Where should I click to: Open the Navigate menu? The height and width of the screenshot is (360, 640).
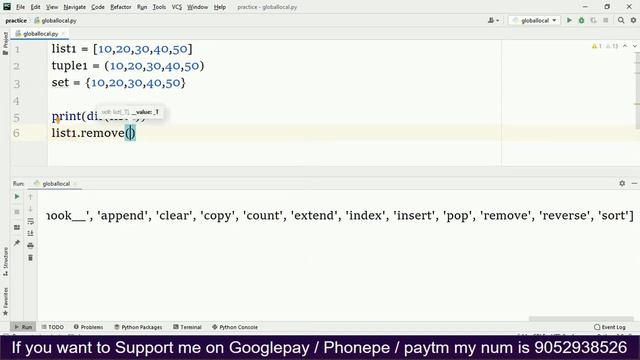[75, 7]
